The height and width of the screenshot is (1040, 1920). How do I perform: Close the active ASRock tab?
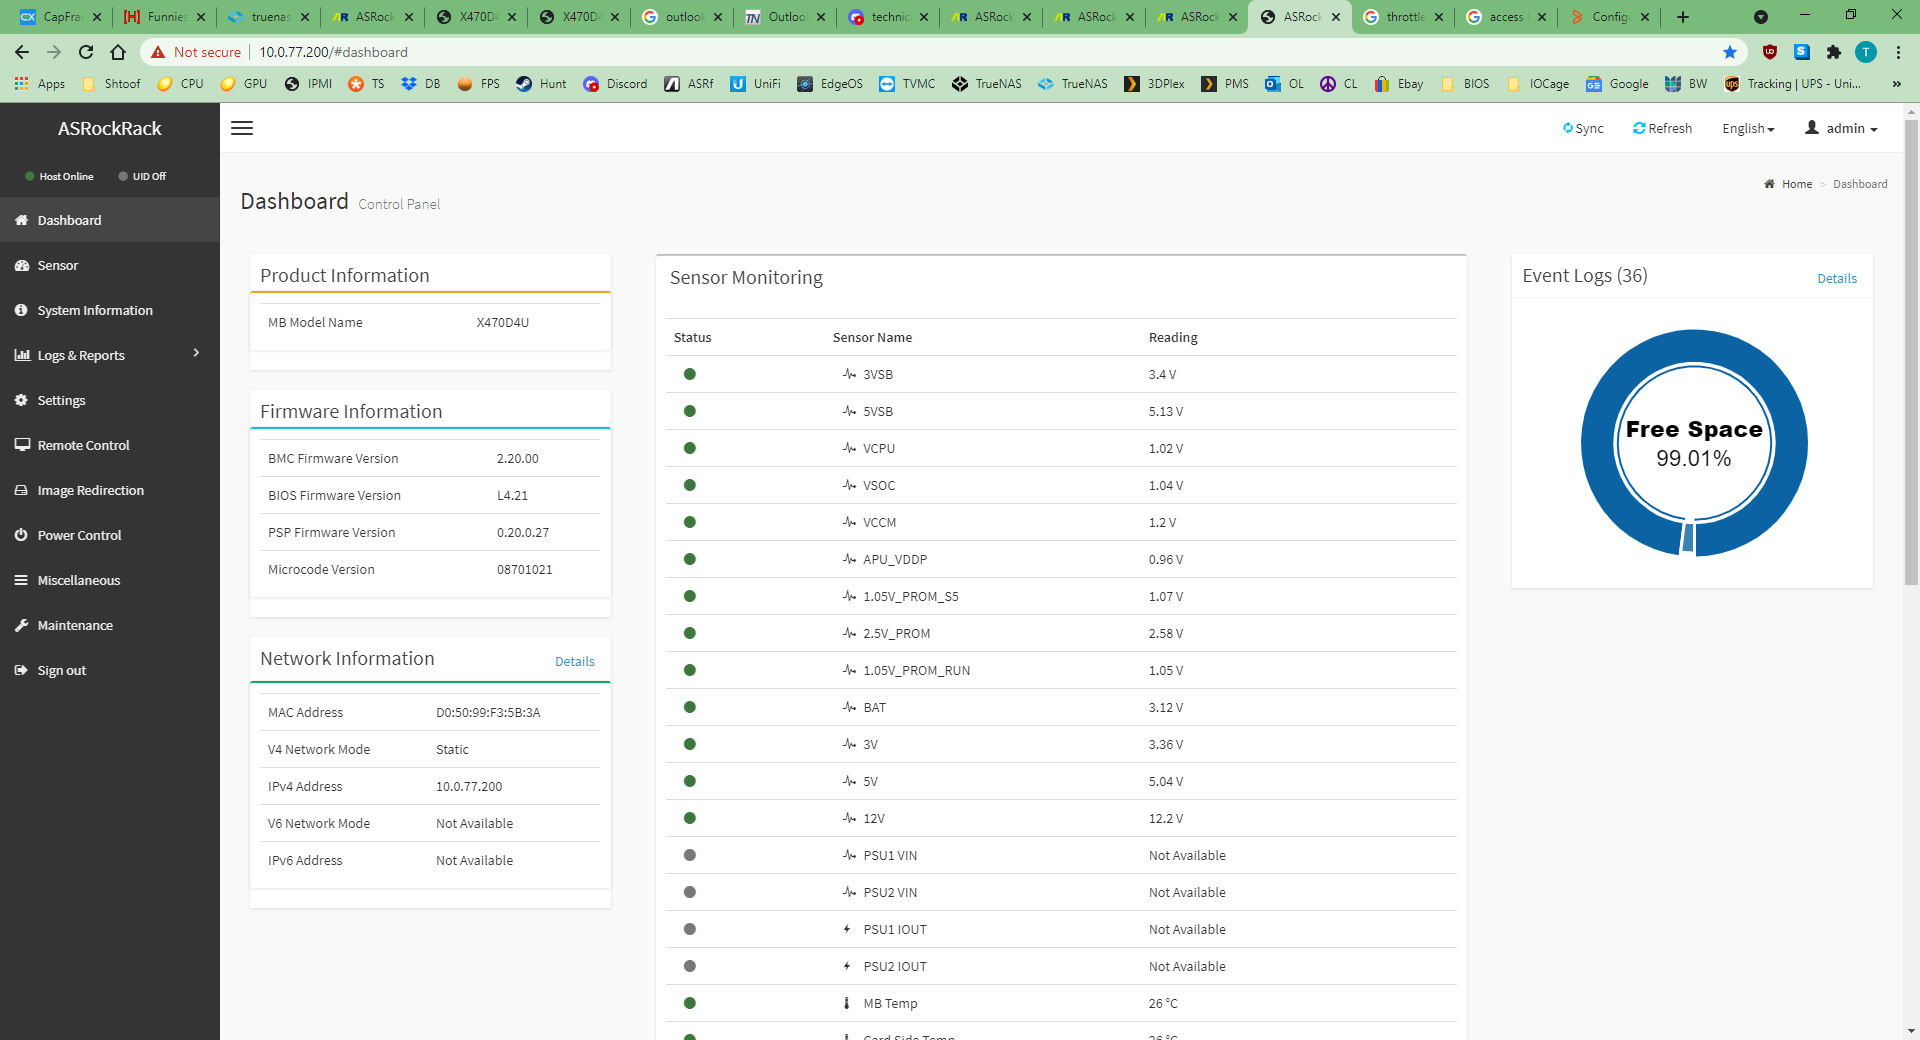pyautogui.click(x=1336, y=17)
